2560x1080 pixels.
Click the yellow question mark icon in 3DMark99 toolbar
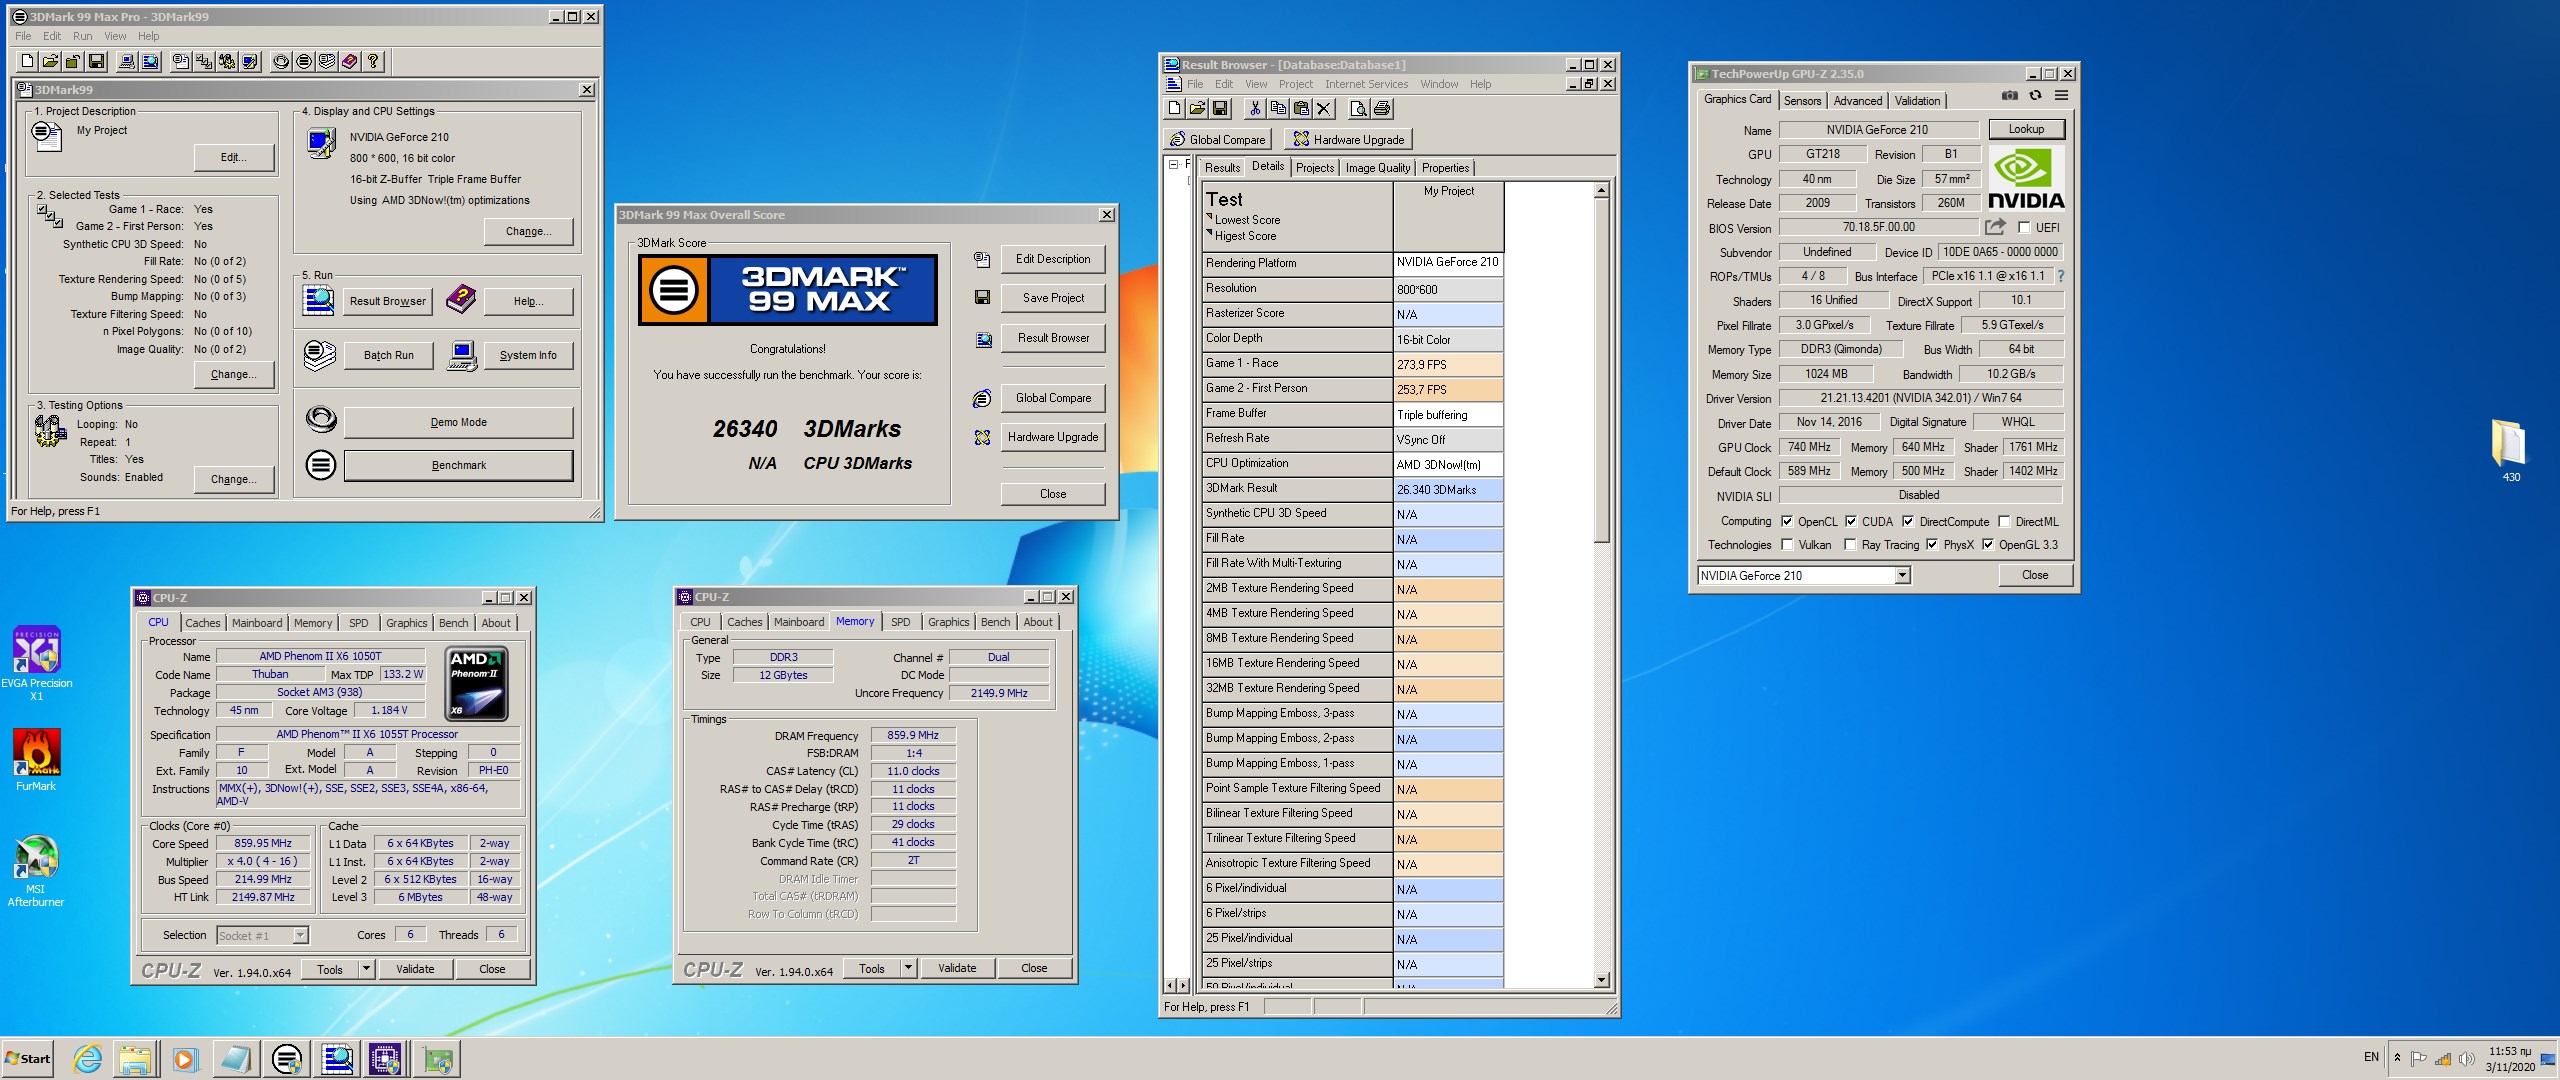click(373, 62)
